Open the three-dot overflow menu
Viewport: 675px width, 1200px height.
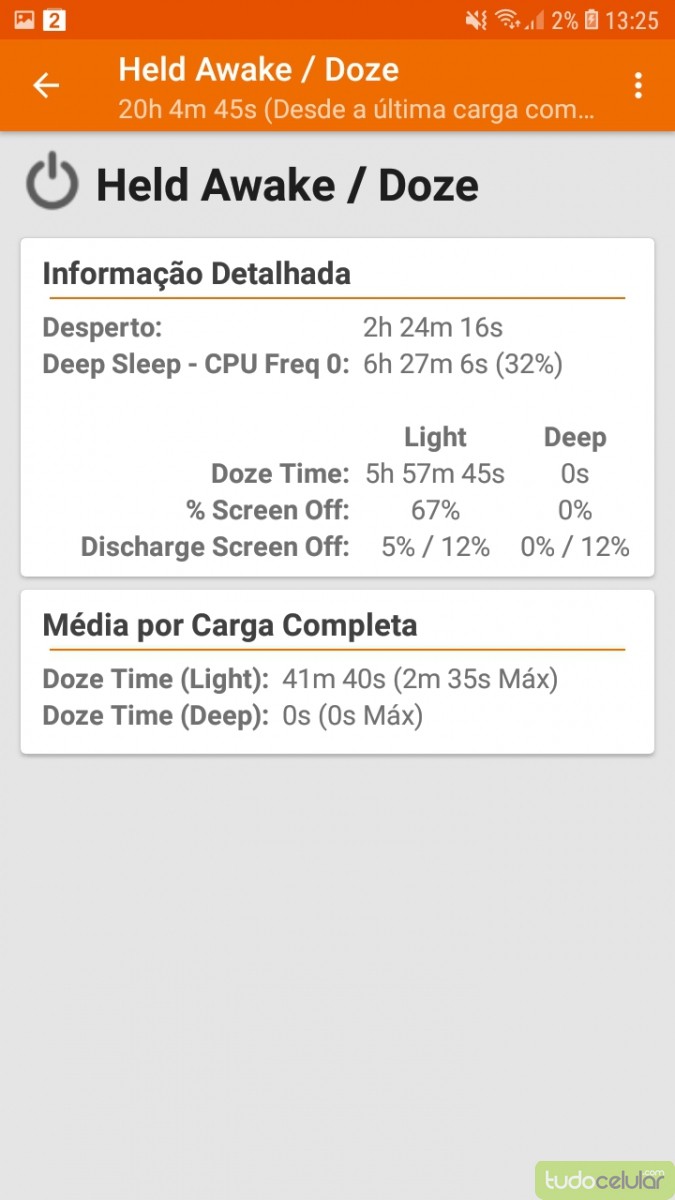(x=638, y=86)
